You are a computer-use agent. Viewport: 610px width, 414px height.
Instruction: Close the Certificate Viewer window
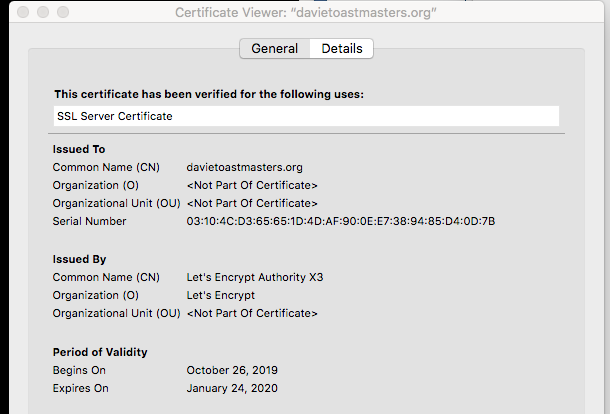13,13
